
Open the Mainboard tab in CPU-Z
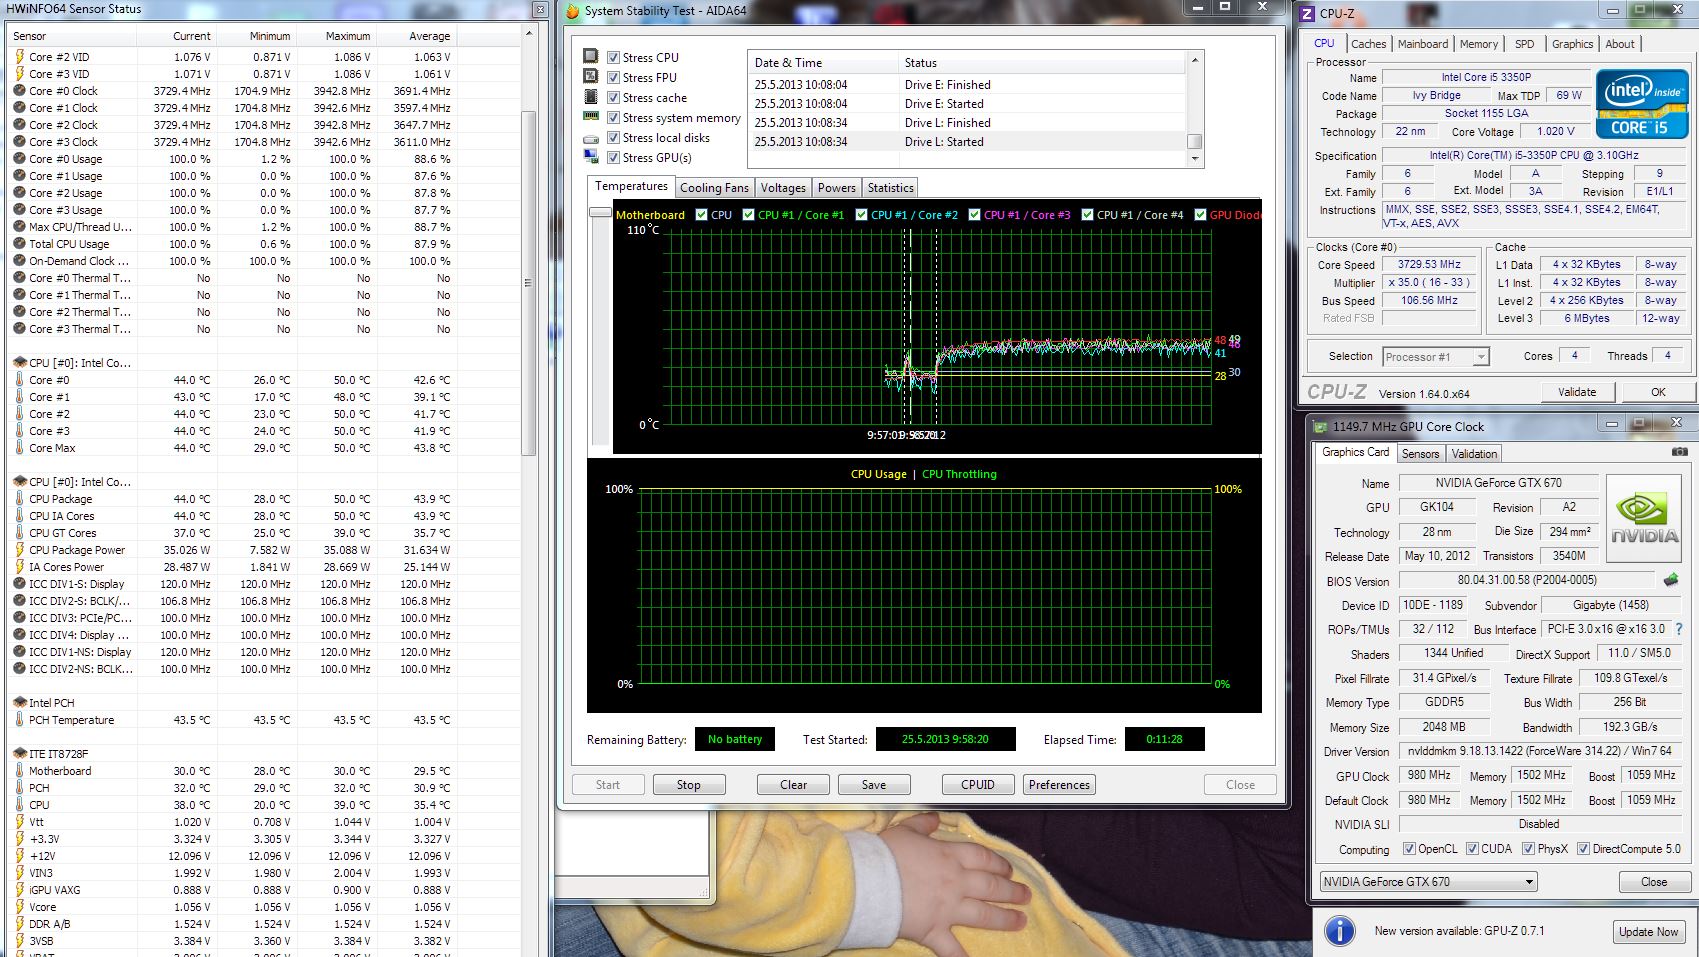pyautogui.click(x=1422, y=44)
